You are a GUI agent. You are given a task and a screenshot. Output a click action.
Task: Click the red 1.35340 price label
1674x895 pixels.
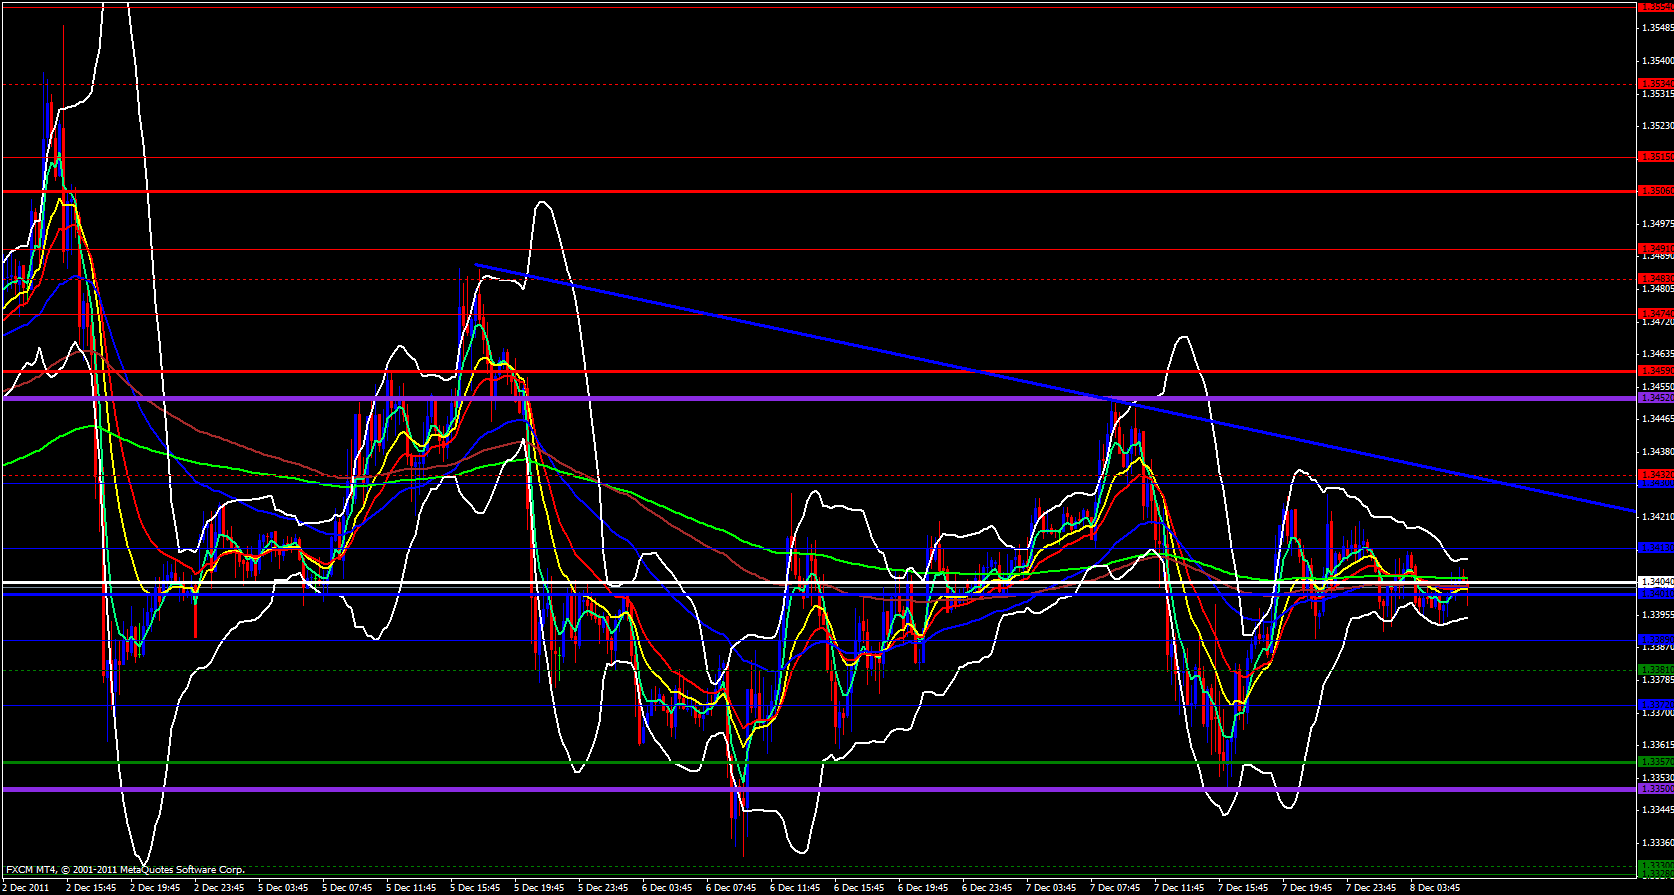[x=1655, y=84]
